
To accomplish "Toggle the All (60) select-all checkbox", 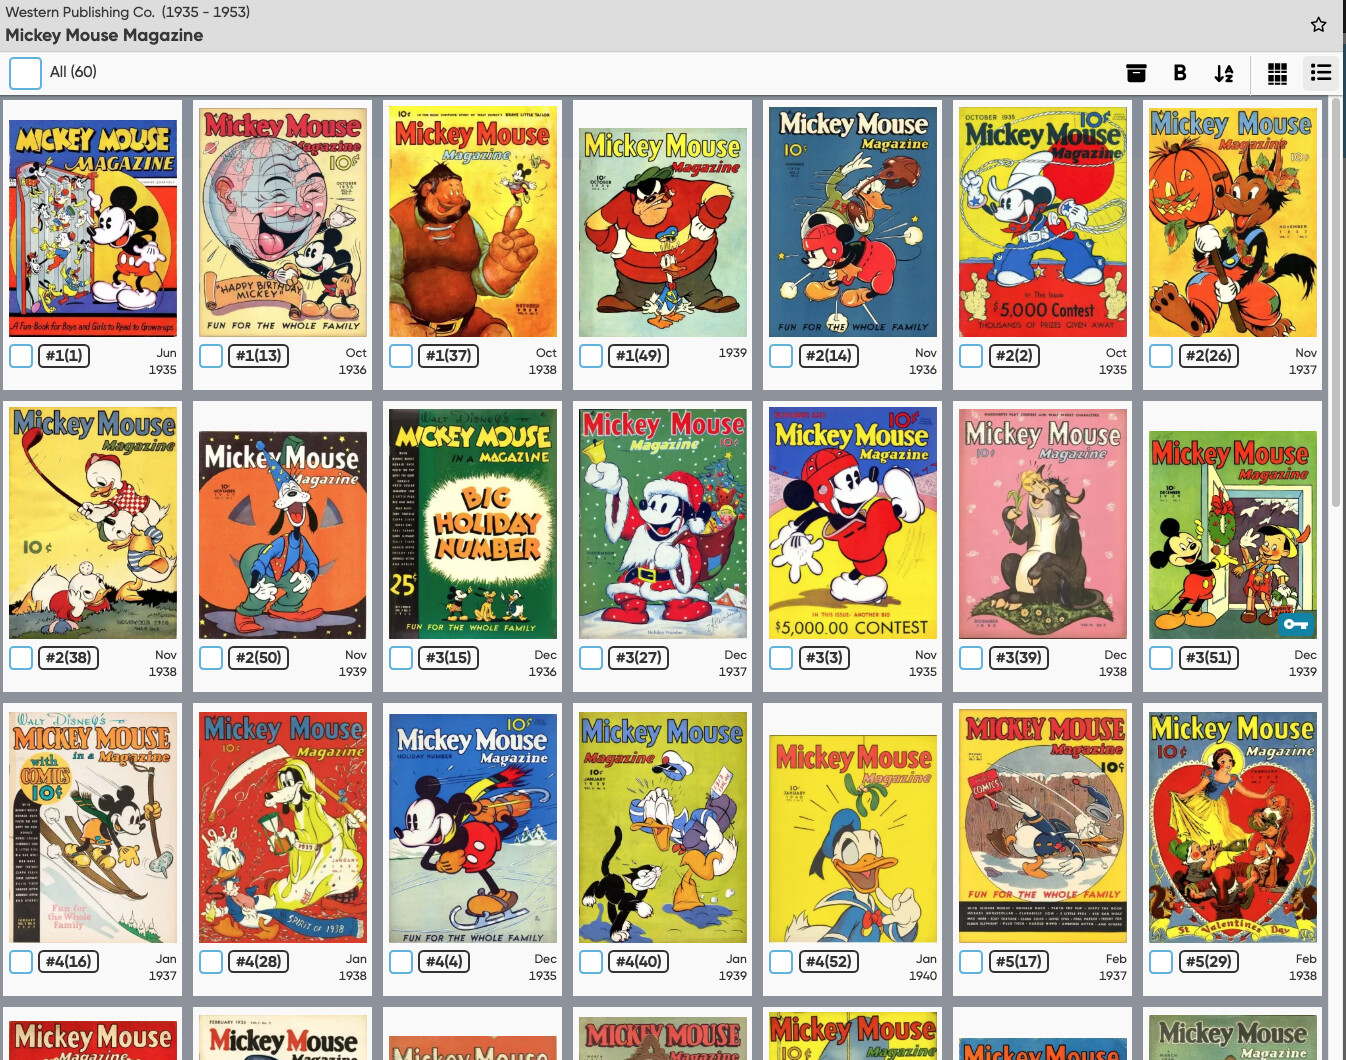I will coord(25,73).
